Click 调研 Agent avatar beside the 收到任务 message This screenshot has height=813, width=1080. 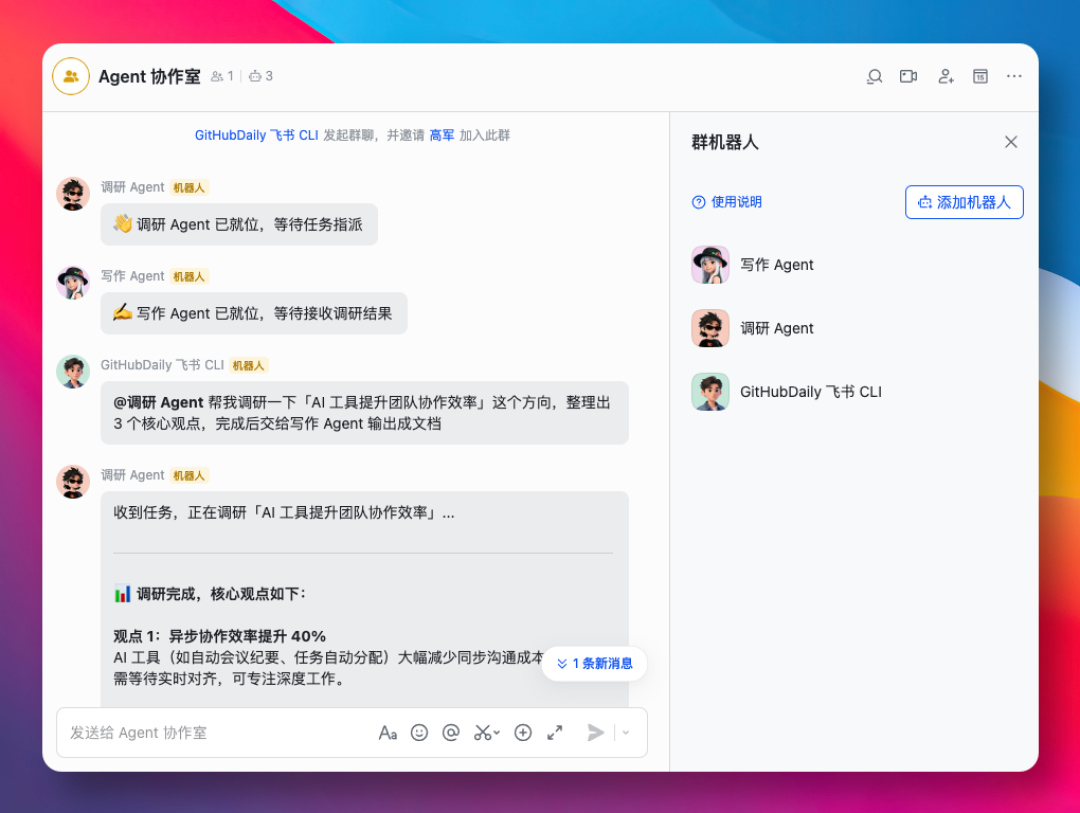pyautogui.click(x=73, y=482)
